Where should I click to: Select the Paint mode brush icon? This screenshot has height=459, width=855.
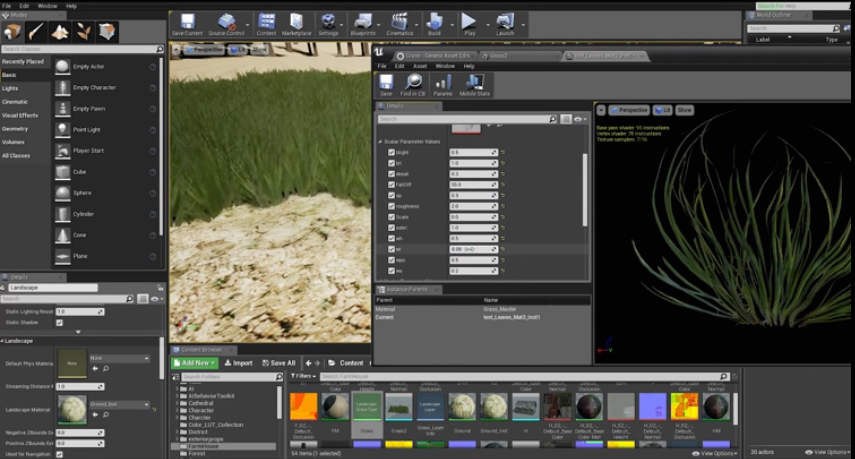(x=36, y=32)
